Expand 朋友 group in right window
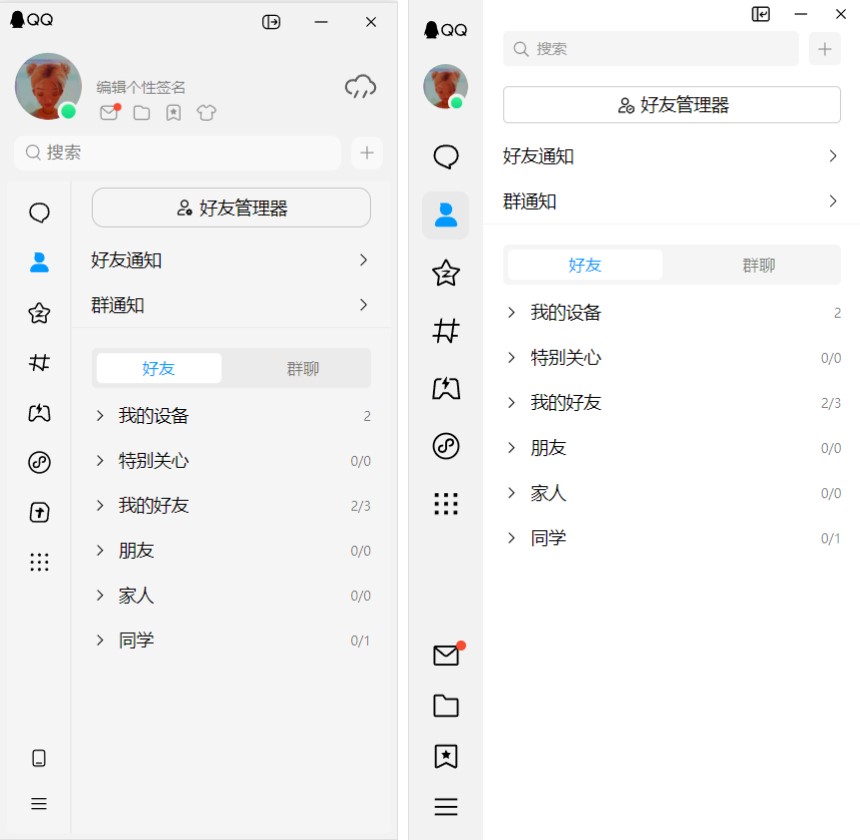This screenshot has width=860, height=840. pyautogui.click(x=672, y=447)
